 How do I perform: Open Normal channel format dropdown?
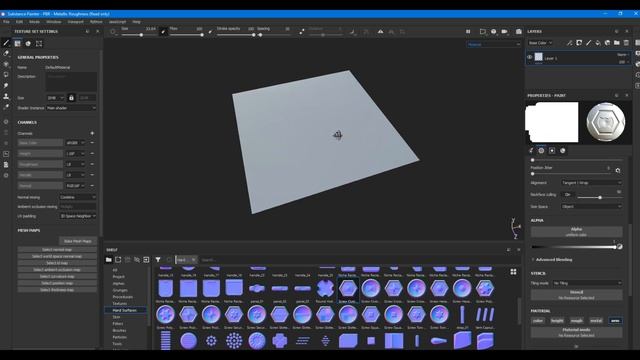tap(75, 185)
